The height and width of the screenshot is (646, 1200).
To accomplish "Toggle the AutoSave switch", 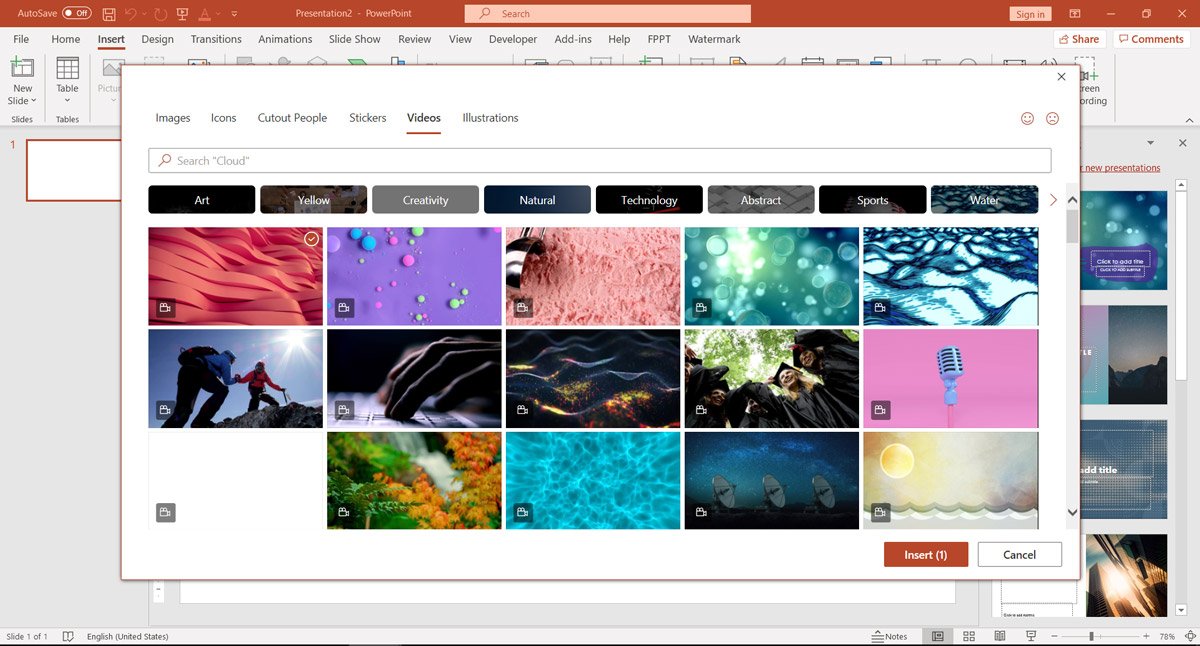I will coord(76,14).
